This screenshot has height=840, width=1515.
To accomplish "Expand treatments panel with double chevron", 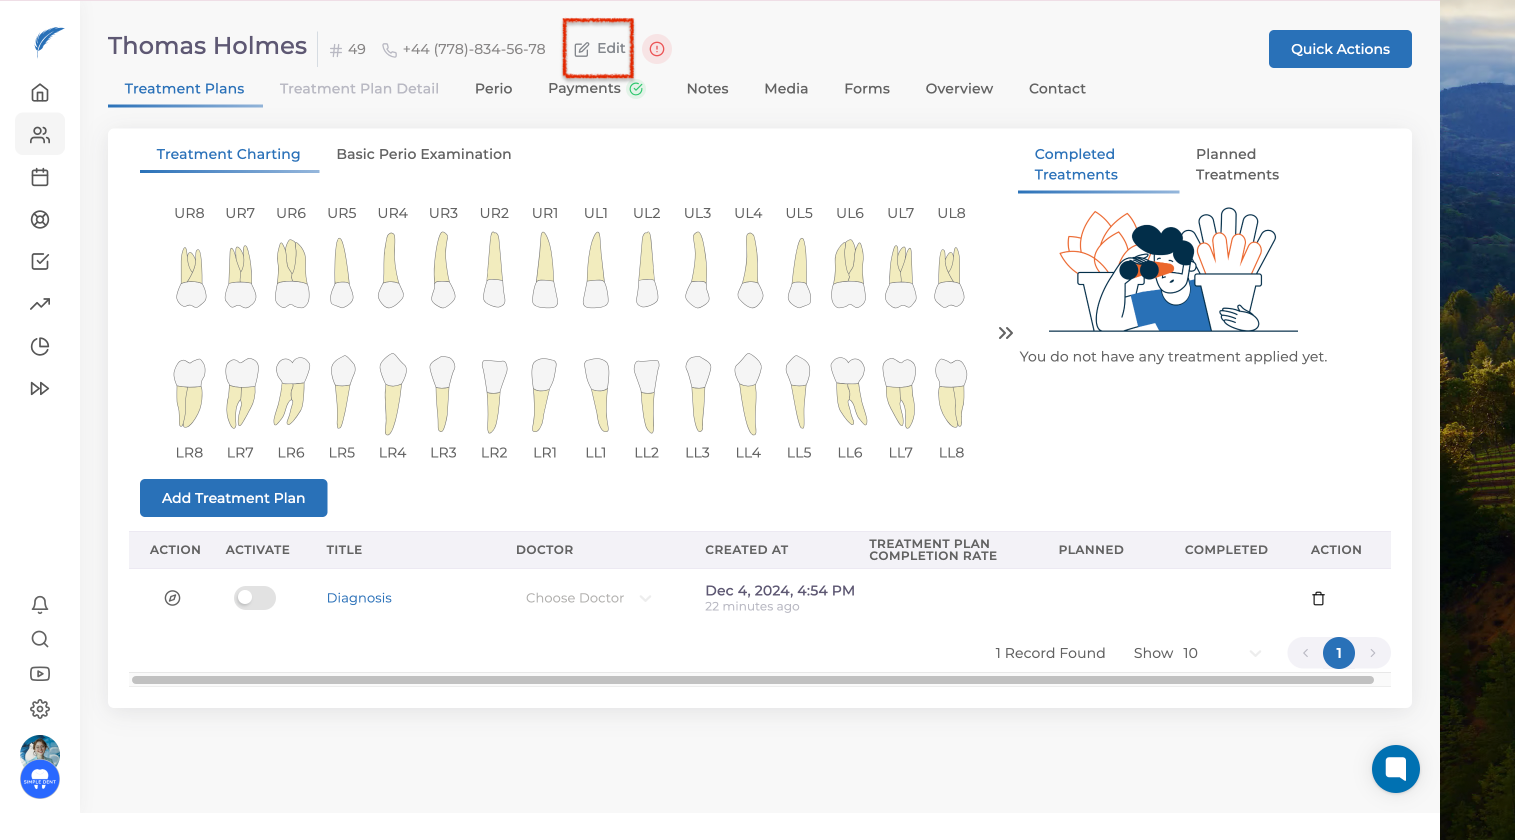I will point(1005,333).
